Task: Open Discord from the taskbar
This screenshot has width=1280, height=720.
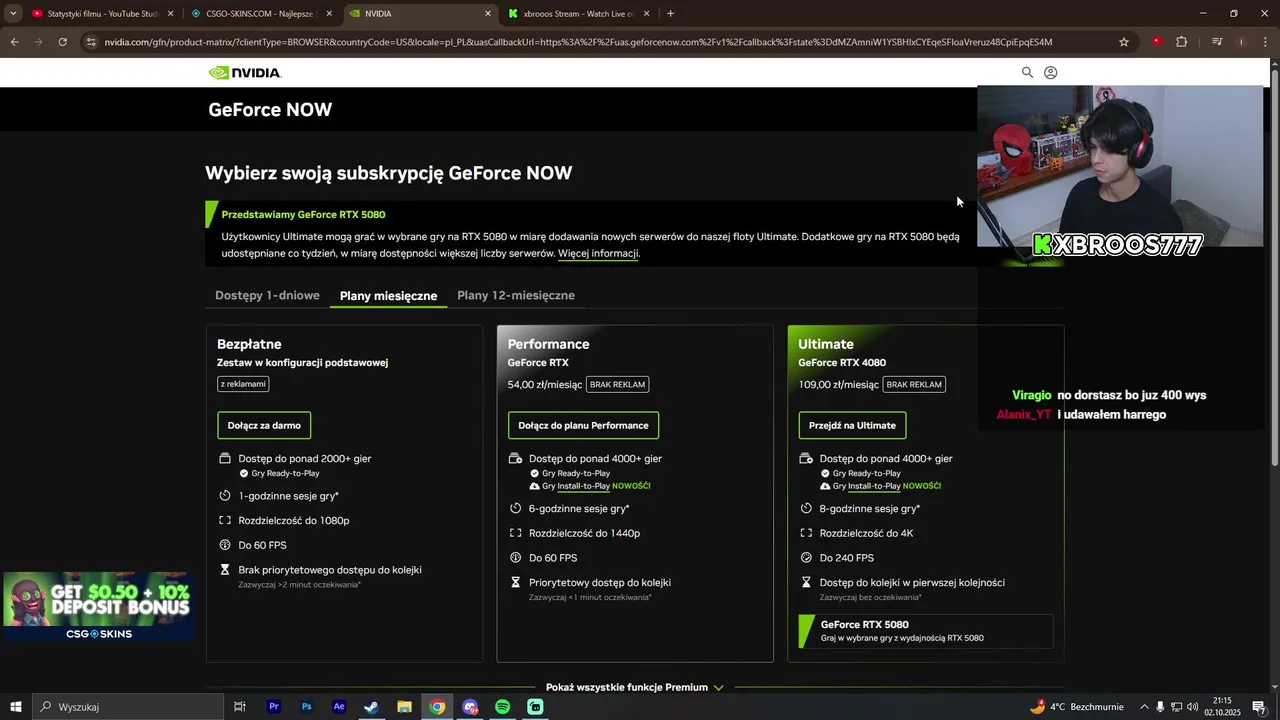Action: [x=470, y=707]
